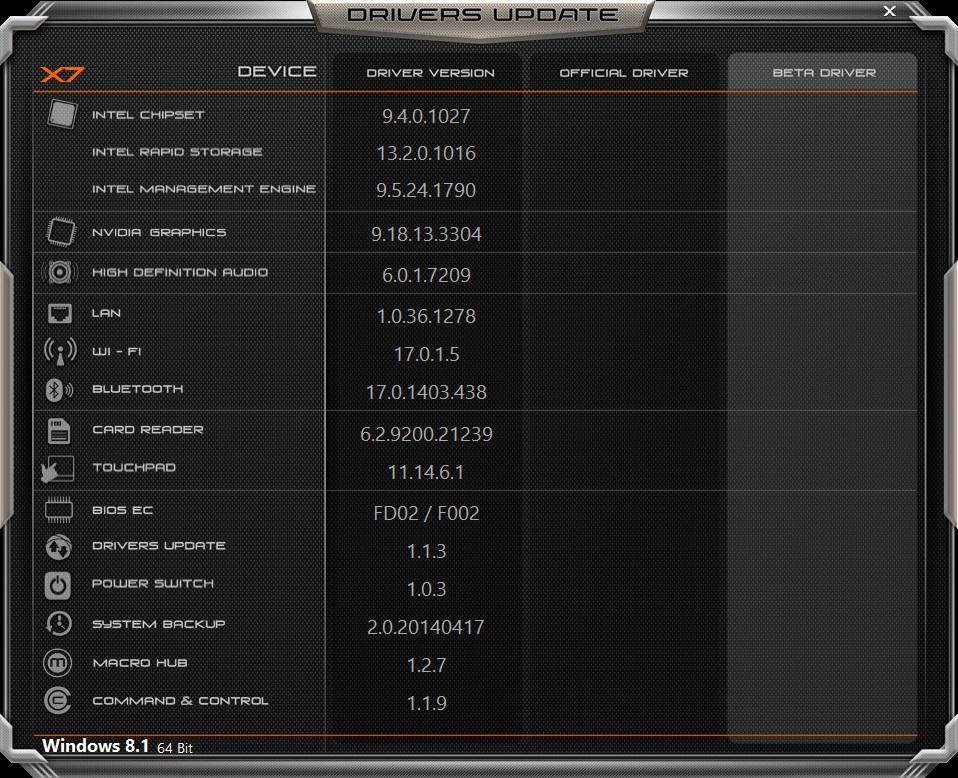Click the orange X7 logo
Viewport: 958px width, 778px height.
(62, 75)
